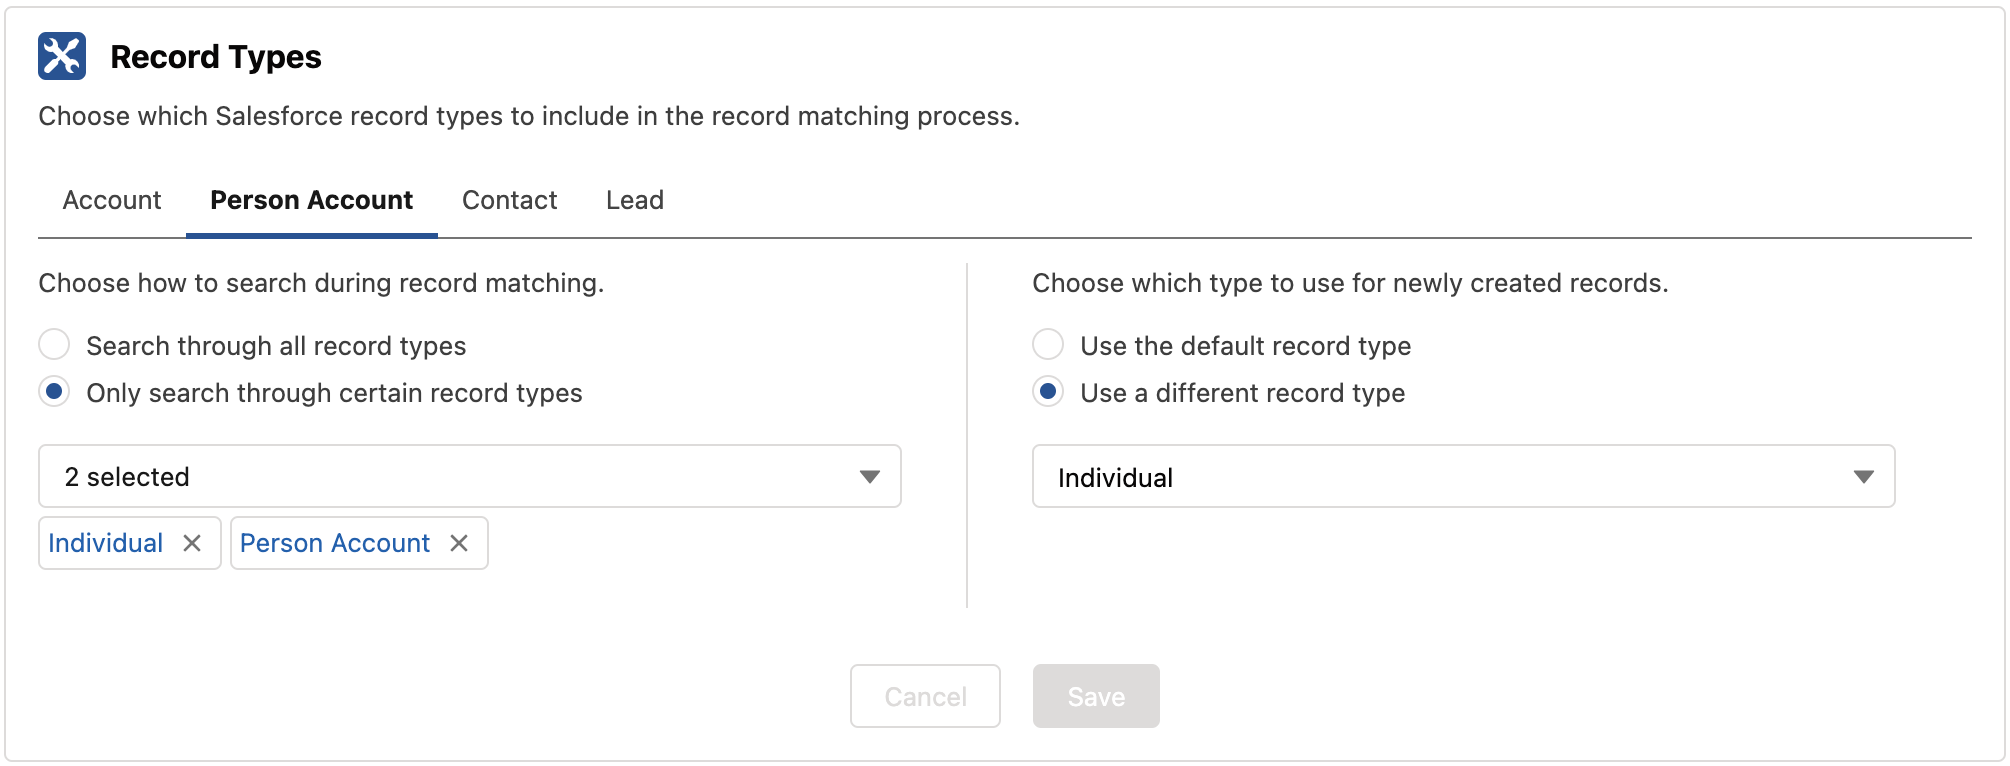Click the Individual pill label
The width and height of the screenshot is (2010, 766).
106,543
